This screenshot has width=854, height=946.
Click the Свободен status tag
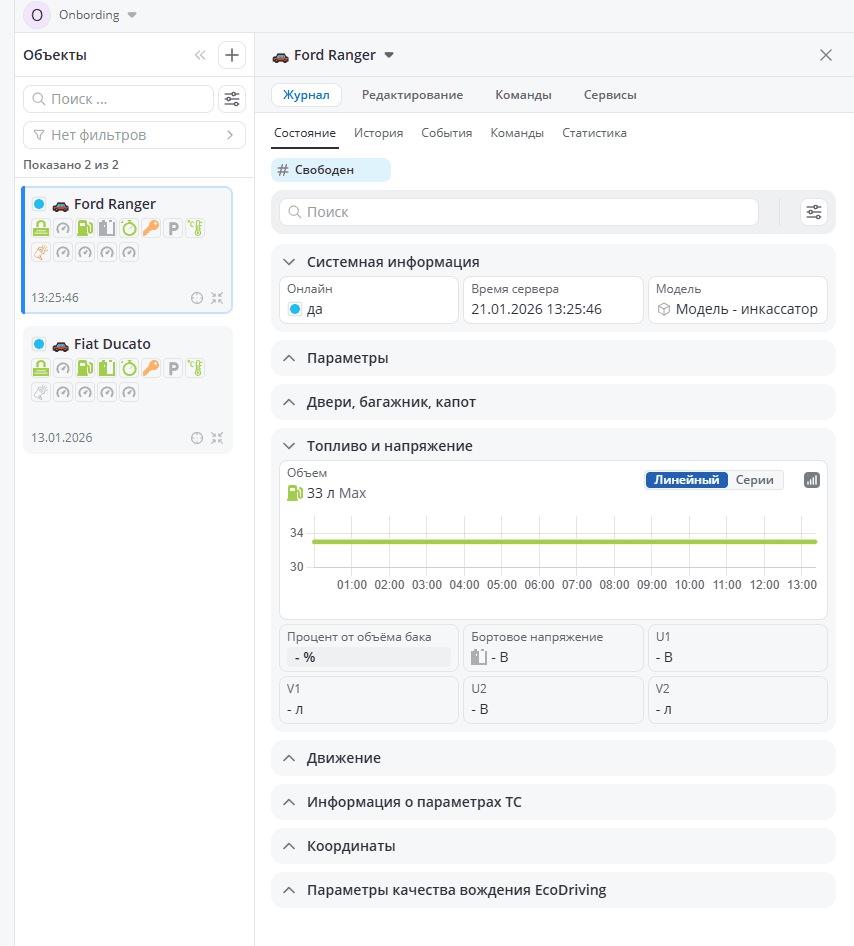point(331,170)
